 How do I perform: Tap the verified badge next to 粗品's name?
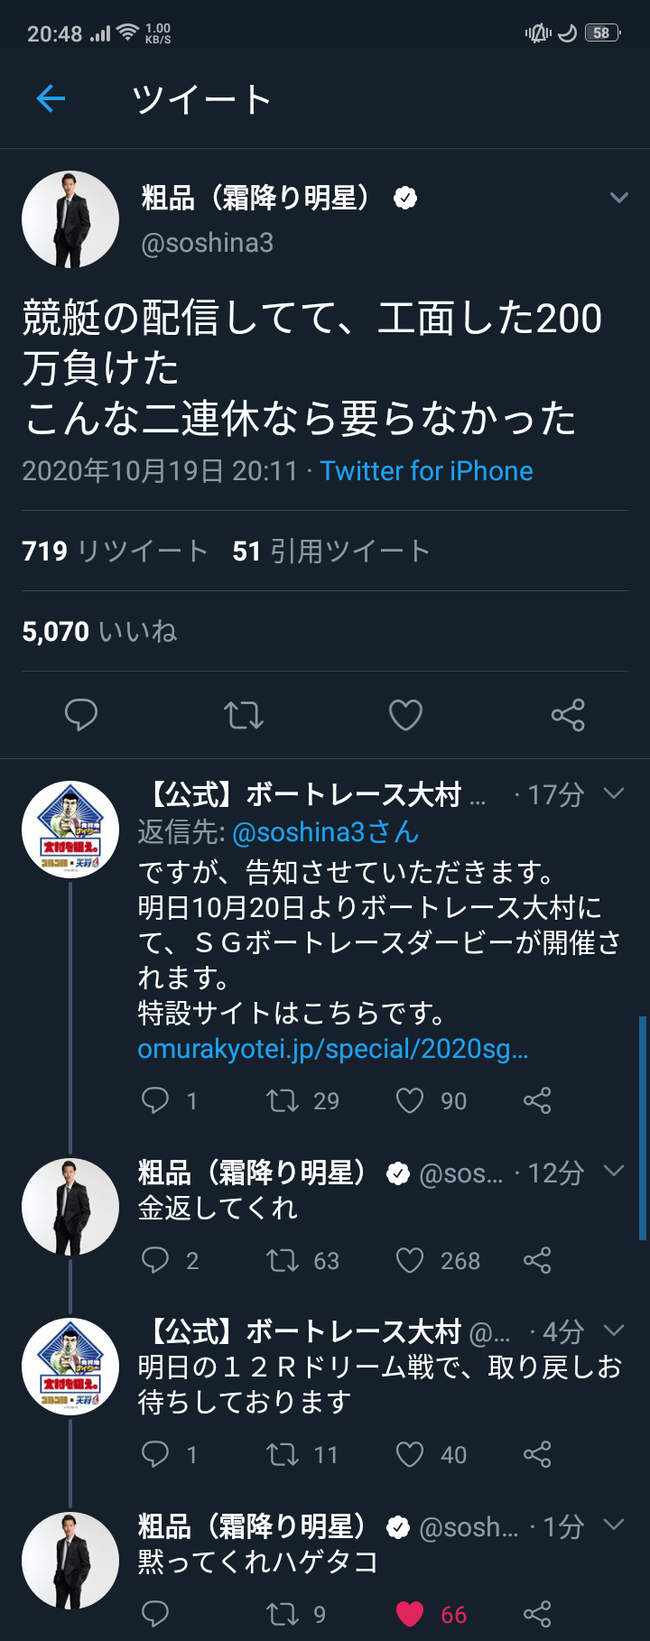[x=404, y=197]
